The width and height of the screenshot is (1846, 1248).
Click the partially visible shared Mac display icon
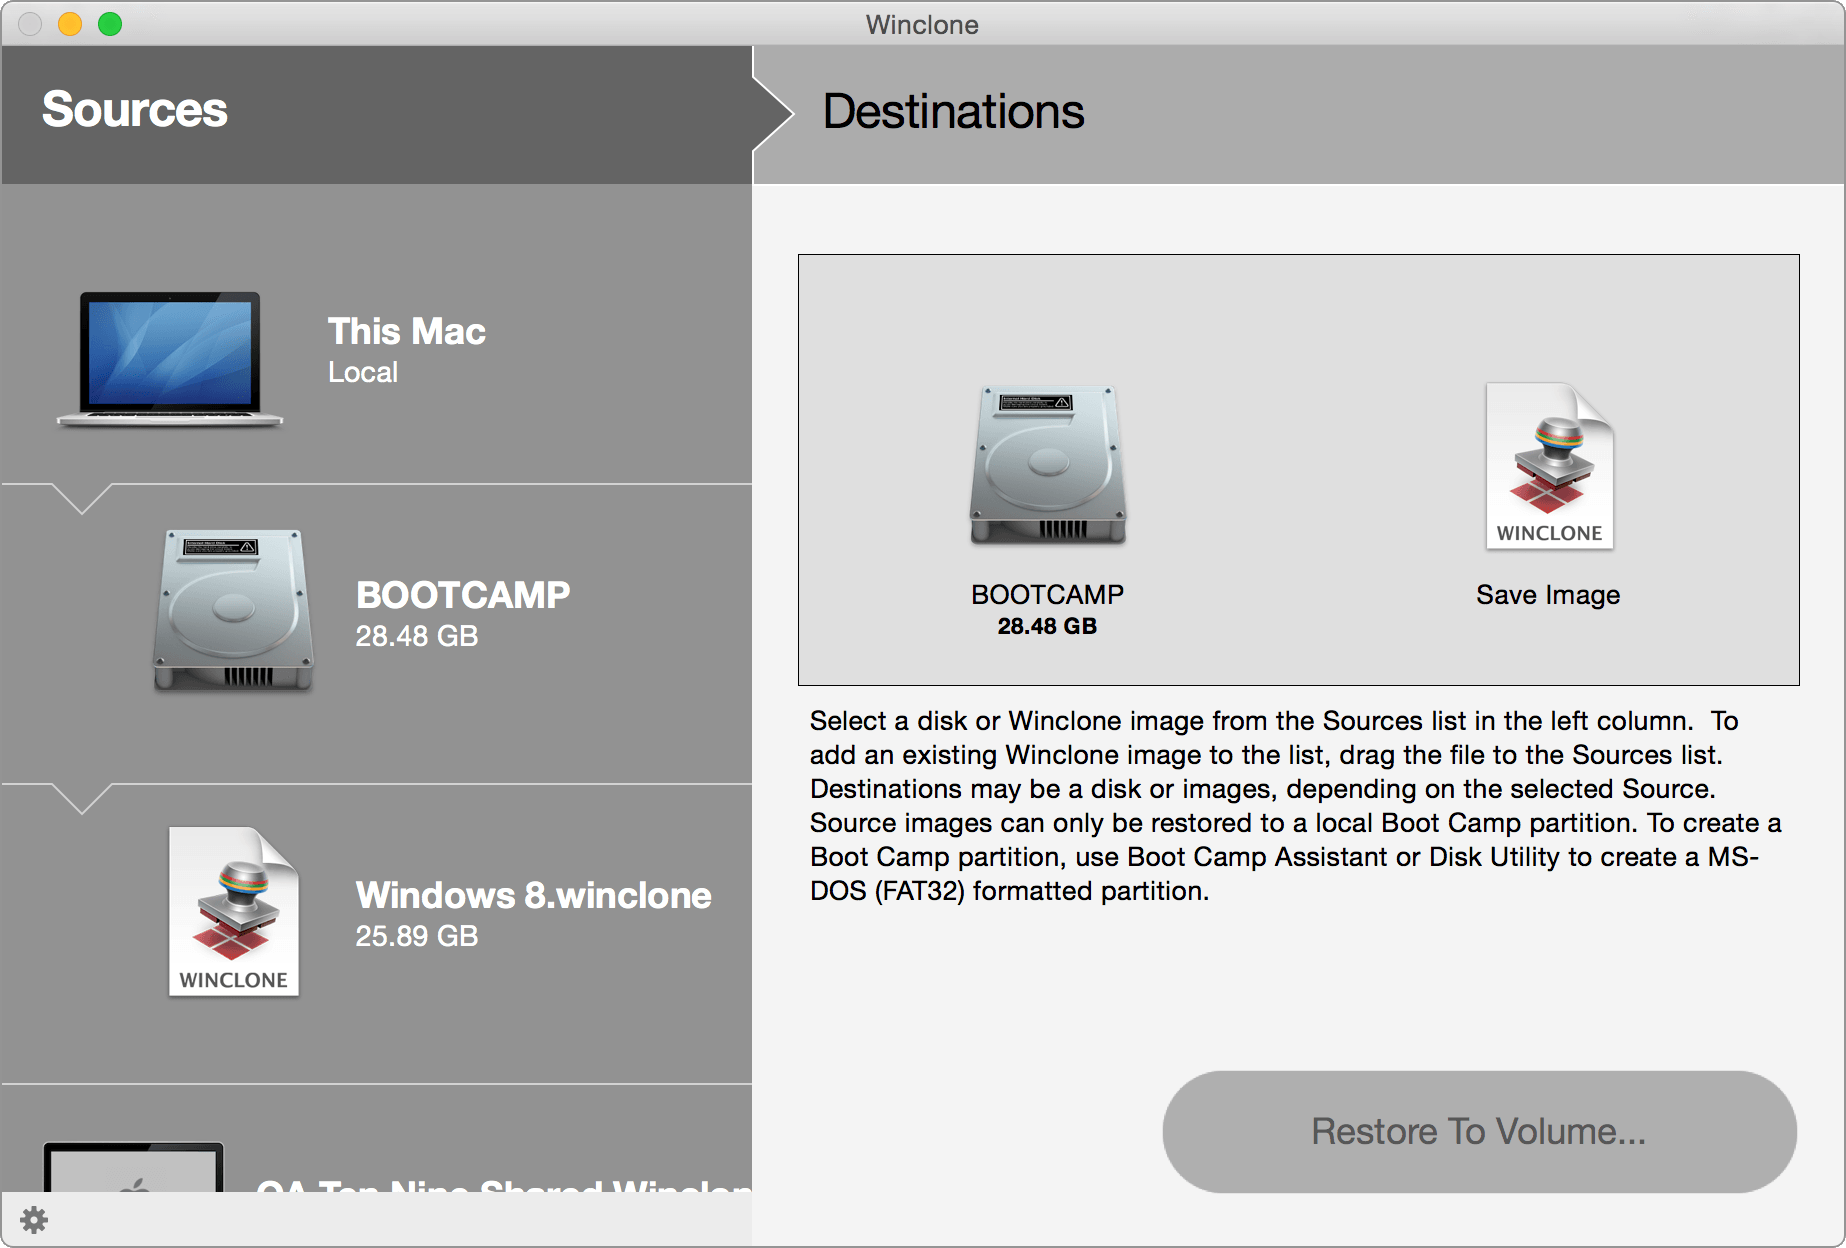point(134,1168)
